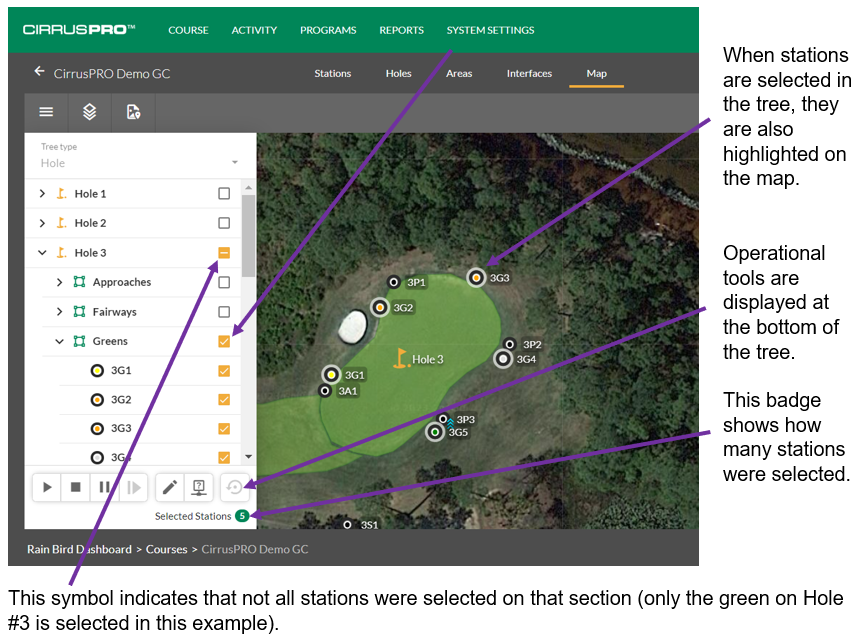Uncheck the Greens checkbox
The image size is (856, 640).
click(224, 341)
